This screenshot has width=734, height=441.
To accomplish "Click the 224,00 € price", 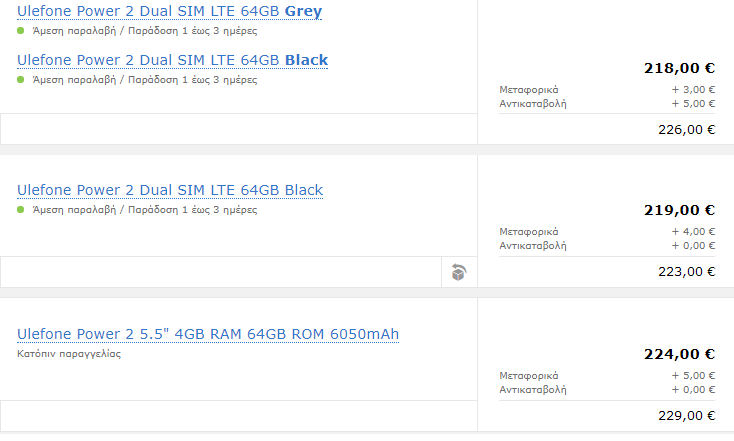I will 679,354.
